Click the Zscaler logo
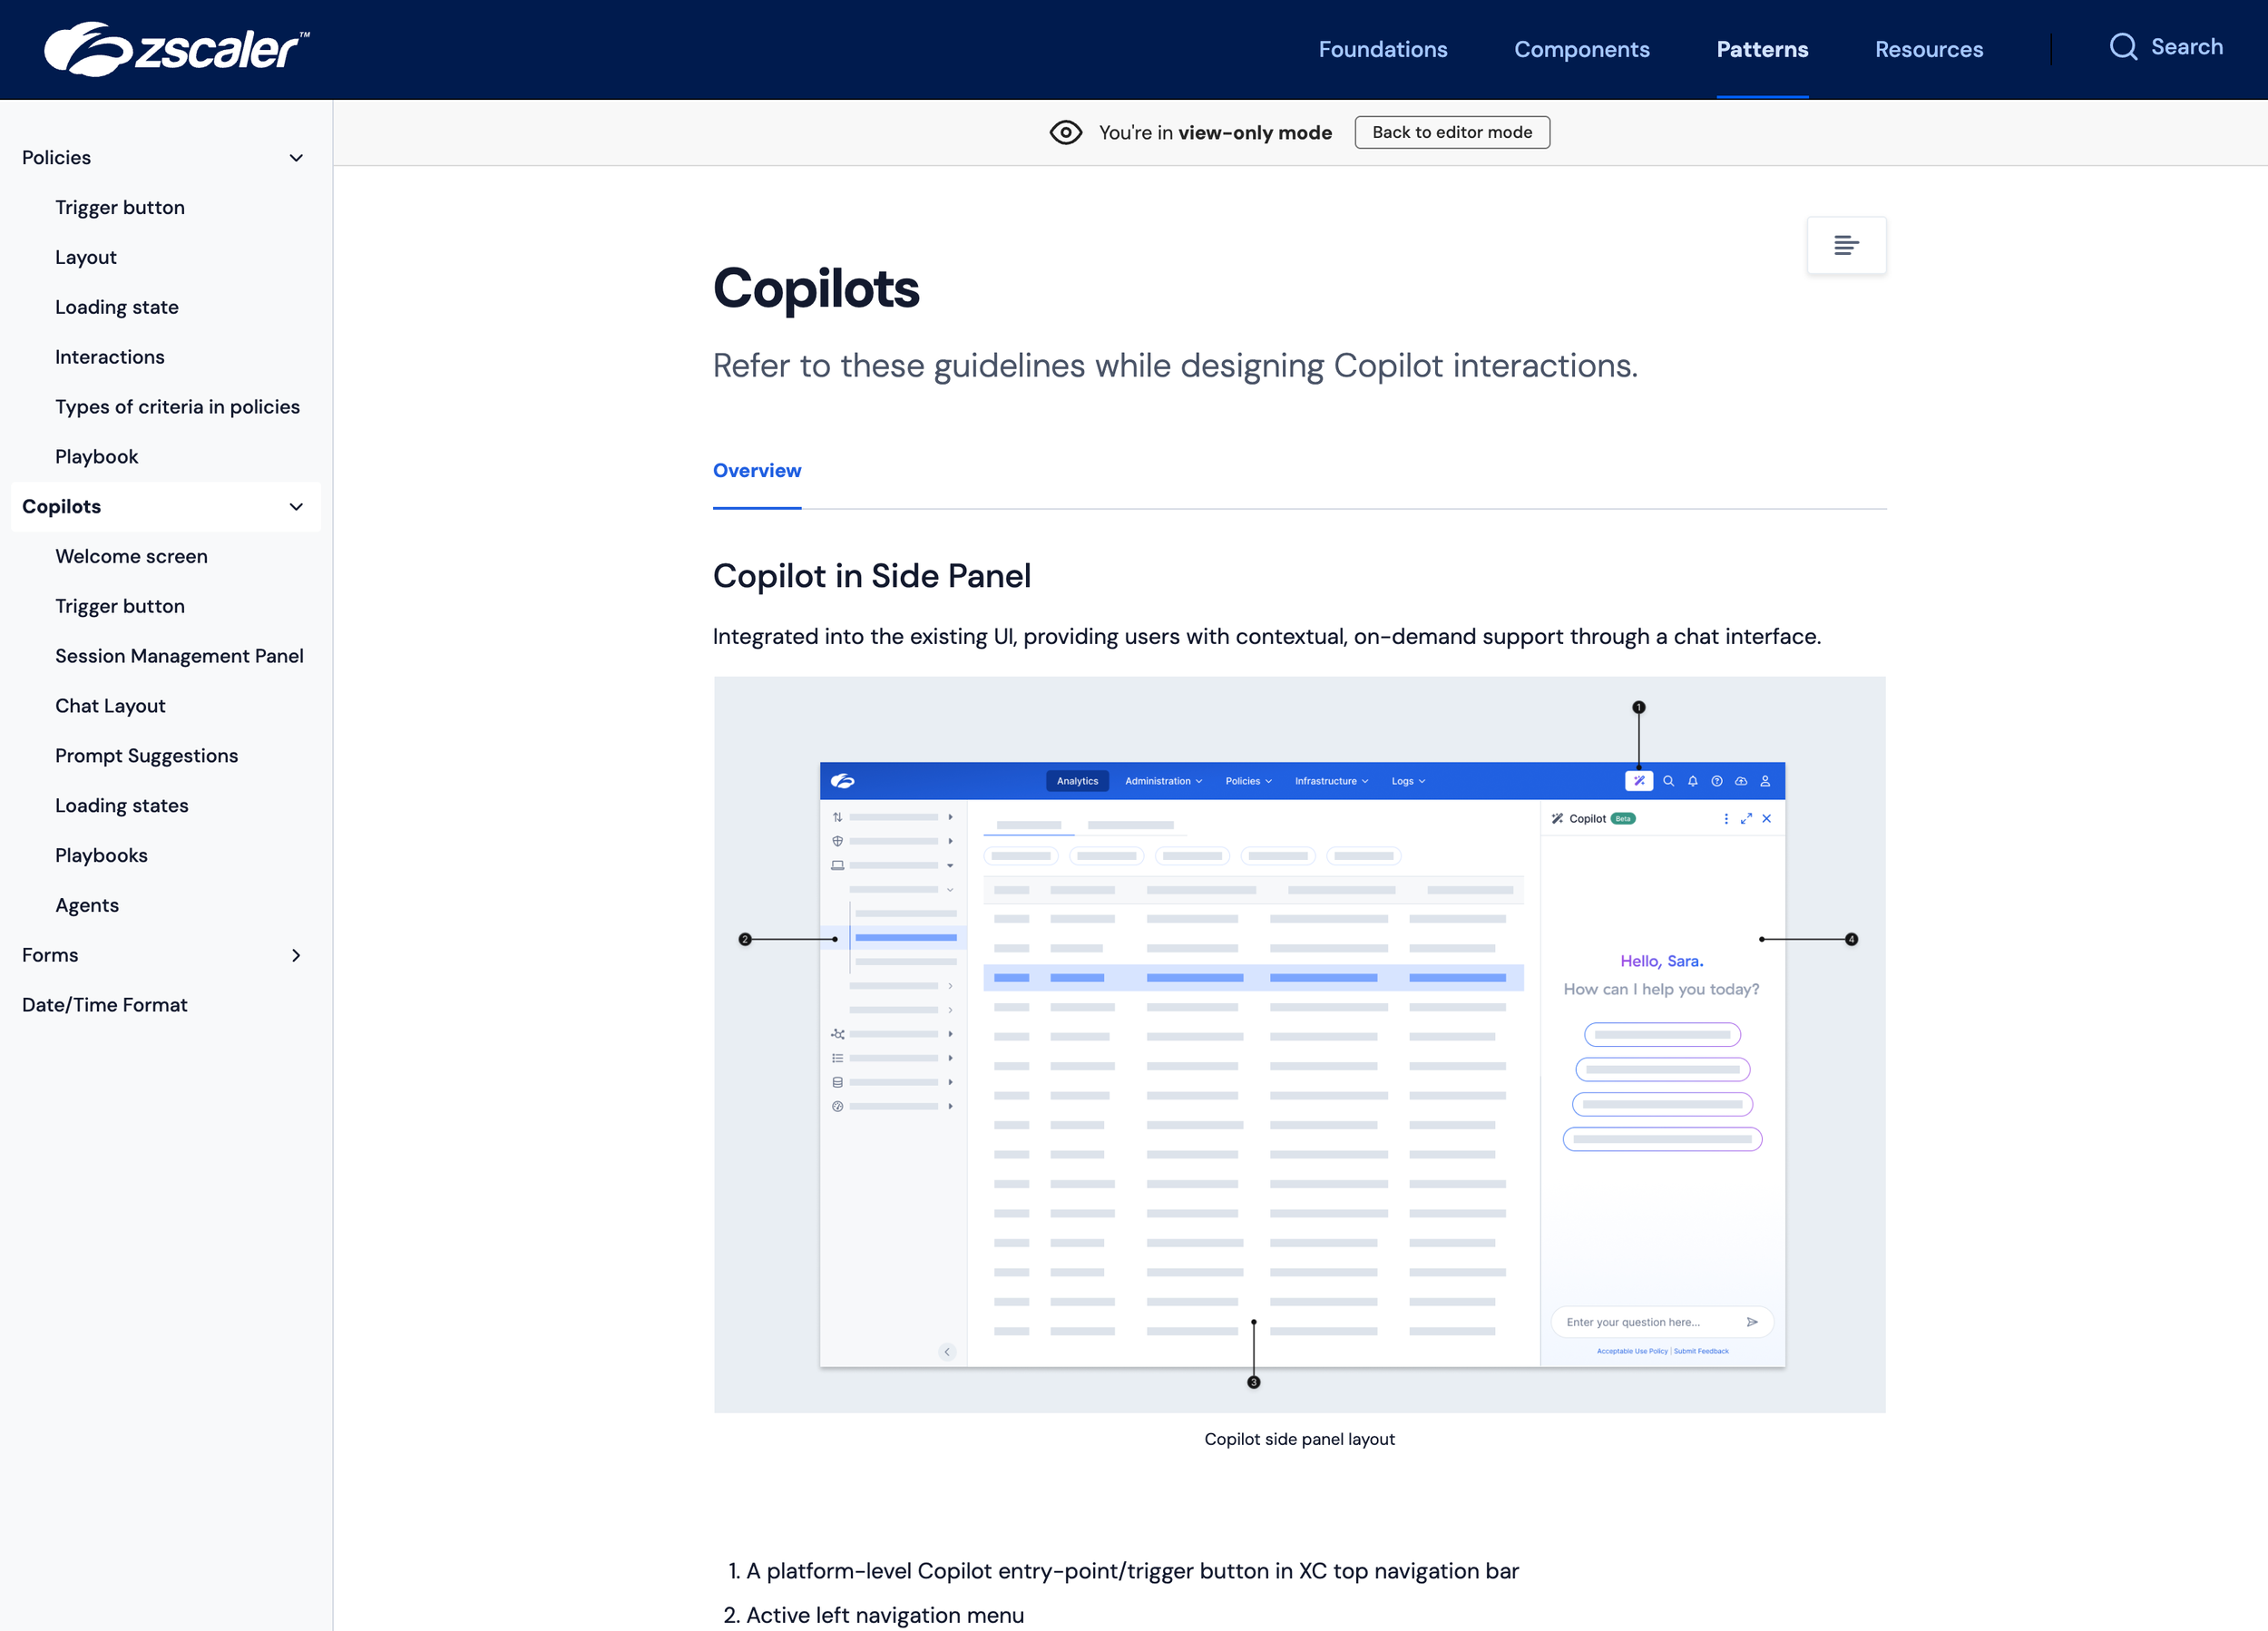2268x1631 pixels. click(176, 49)
